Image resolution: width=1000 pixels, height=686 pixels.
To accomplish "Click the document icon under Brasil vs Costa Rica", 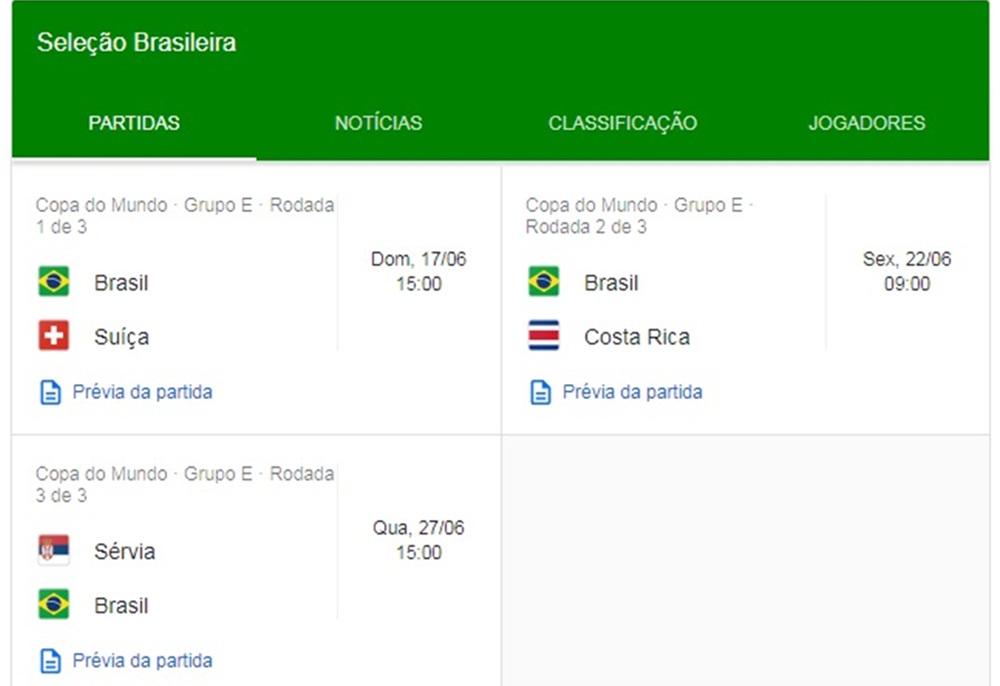I will (540, 393).
